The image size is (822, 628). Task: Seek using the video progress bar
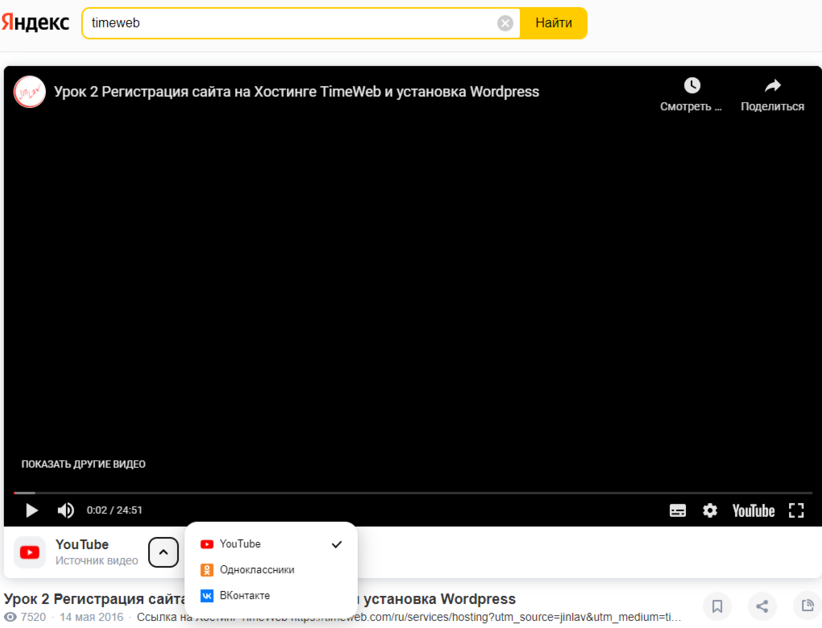point(413,493)
